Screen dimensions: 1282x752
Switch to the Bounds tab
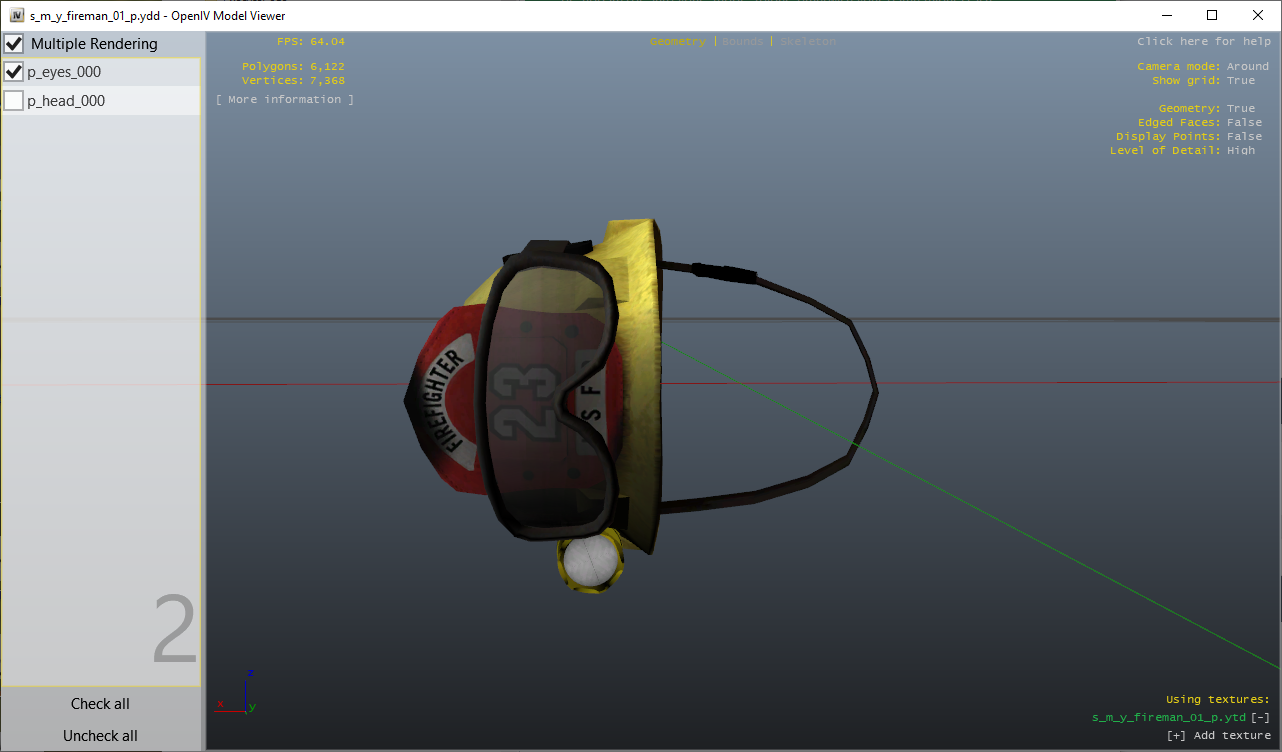pos(741,42)
